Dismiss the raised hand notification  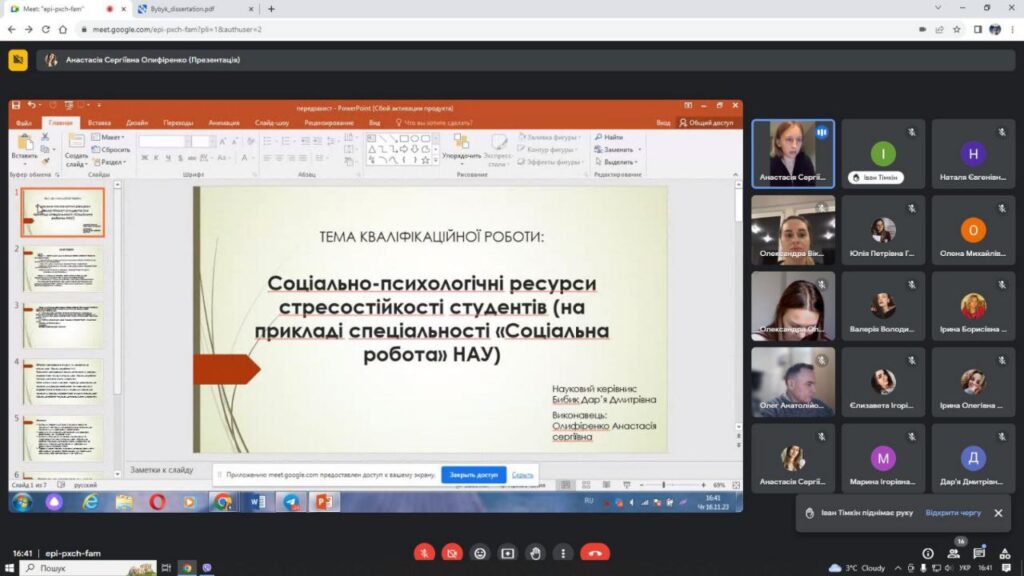(998, 513)
